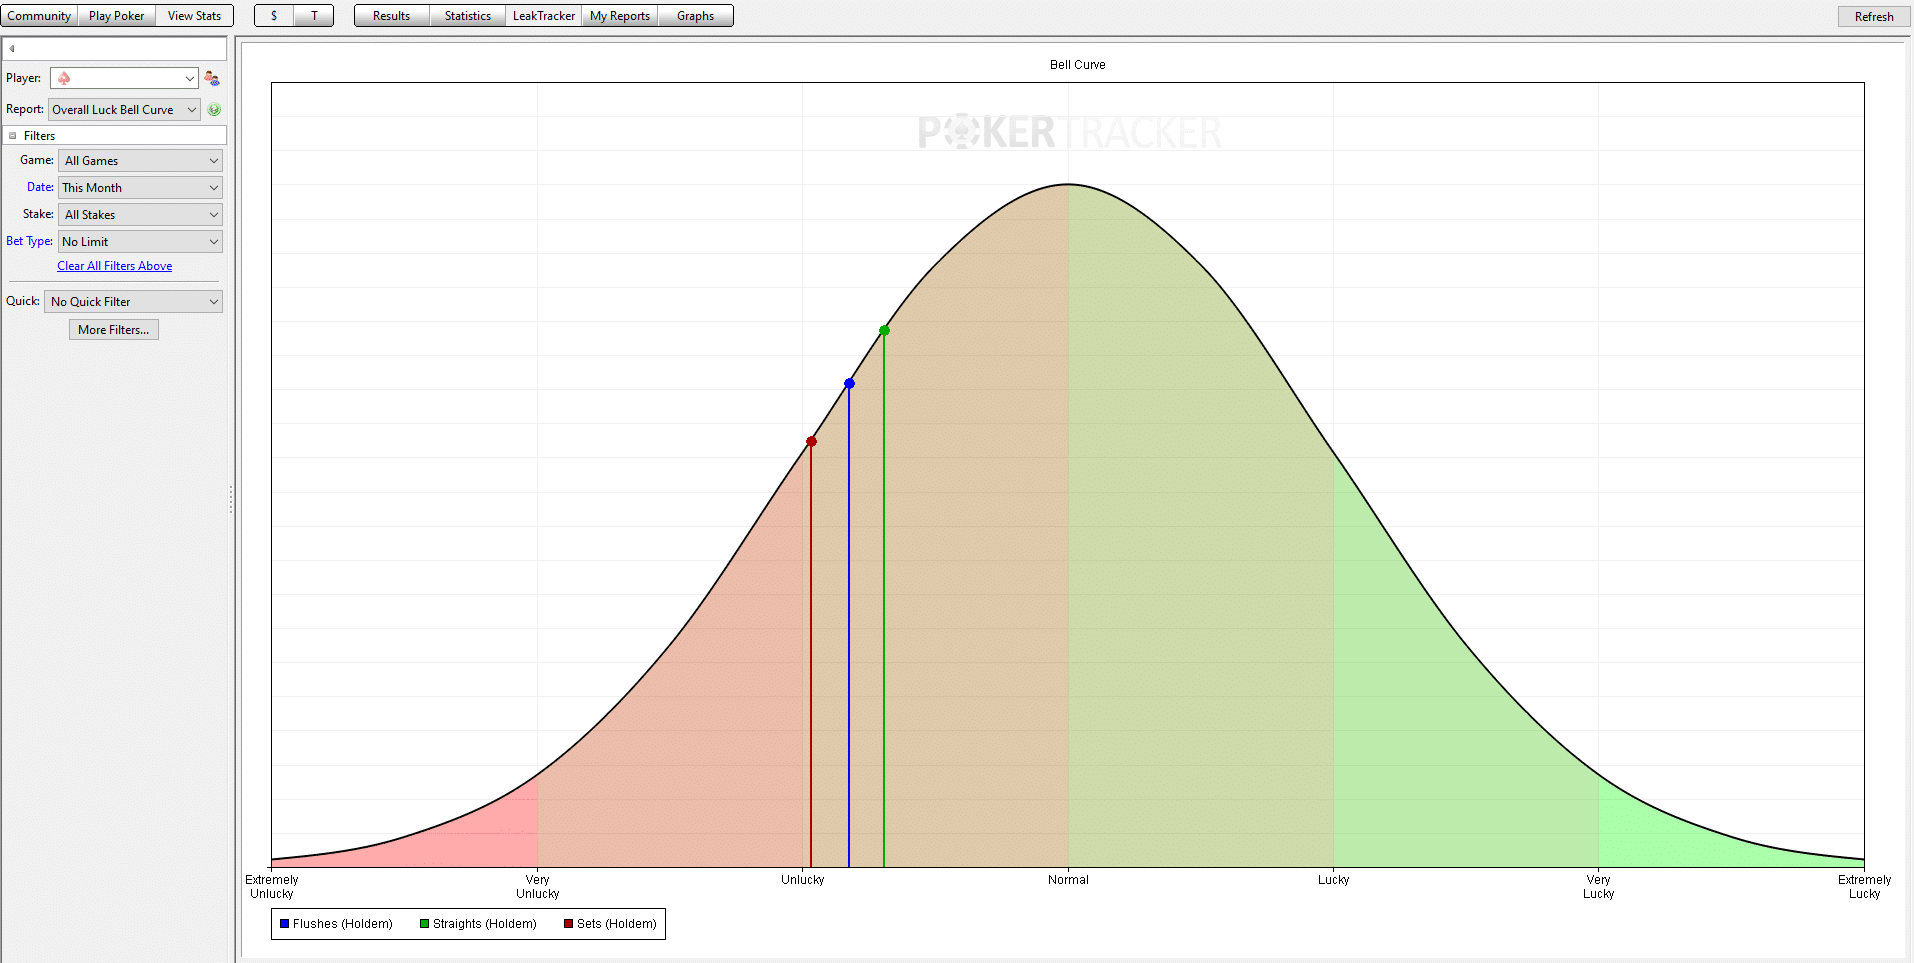Click the blue Bet Type filter label
Image resolution: width=1914 pixels, height=963 pixels.
[x=29, y=241]
